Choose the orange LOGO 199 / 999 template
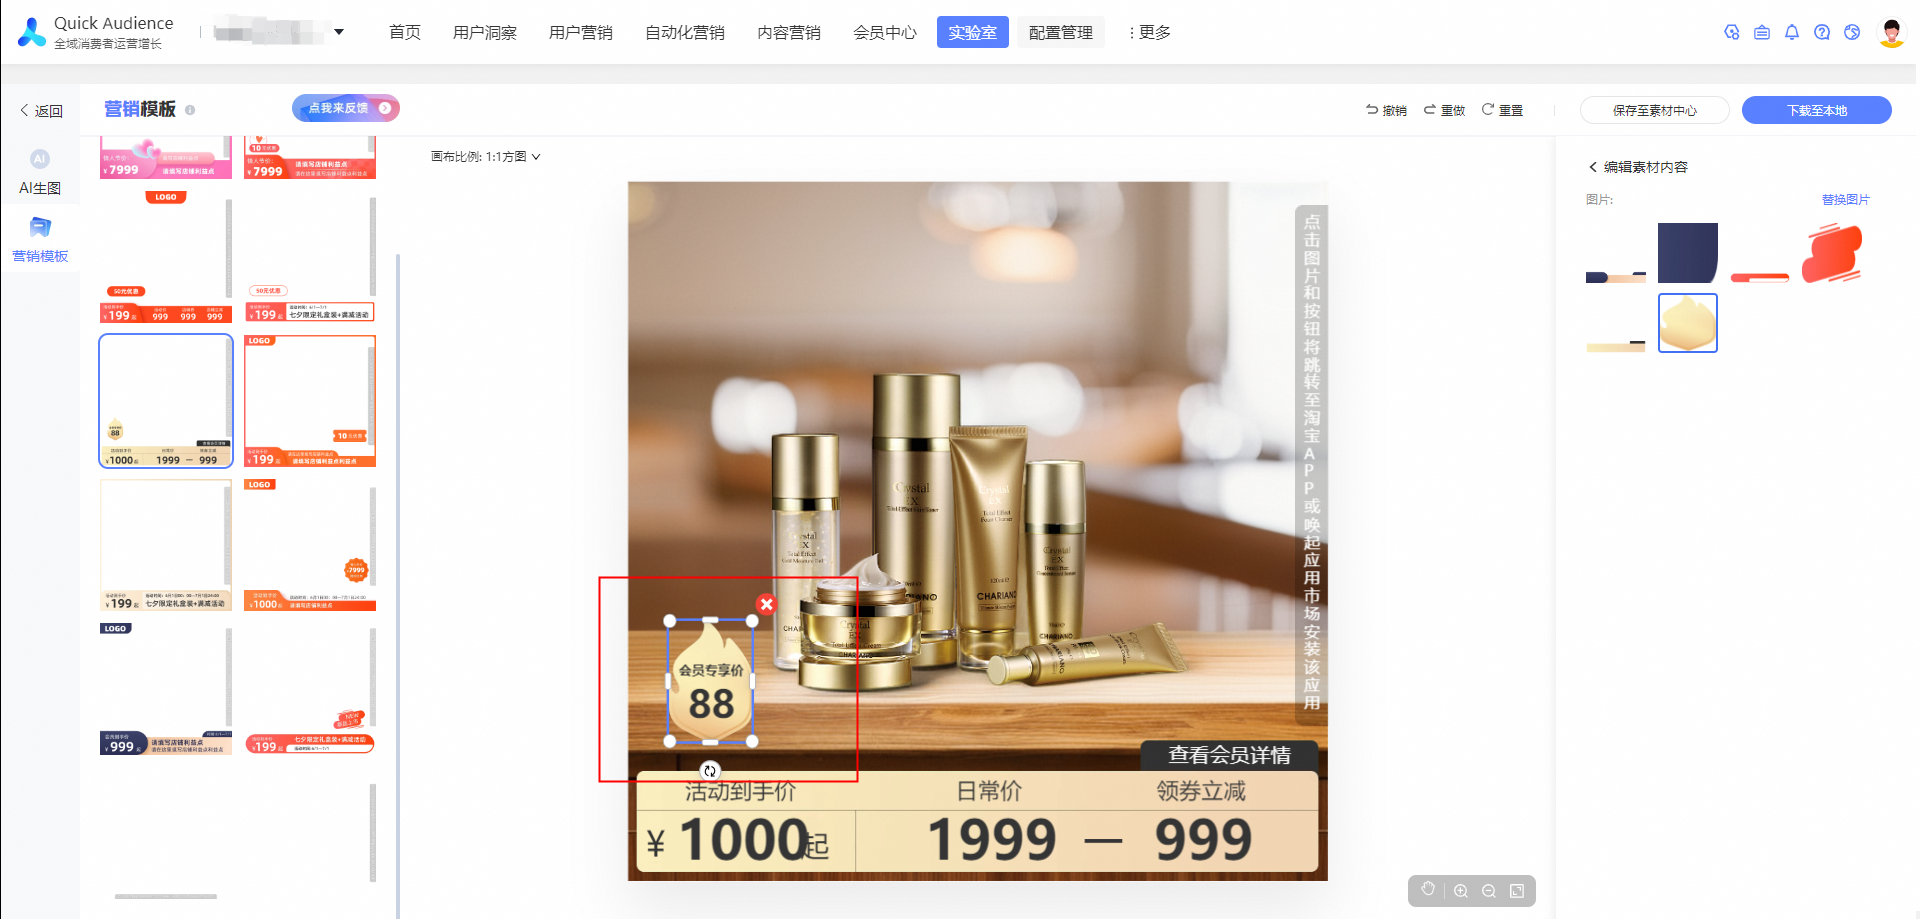 166,257
